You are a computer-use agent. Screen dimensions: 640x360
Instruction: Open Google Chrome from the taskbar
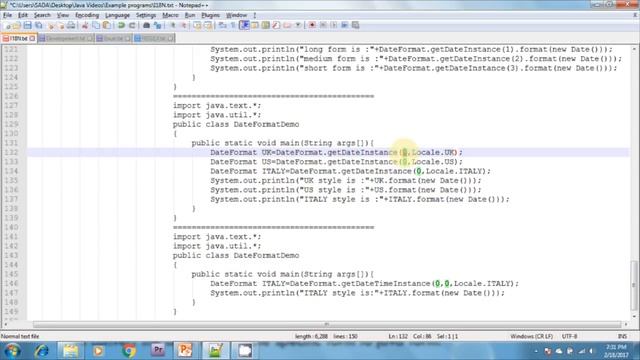[x=129, y=351]
